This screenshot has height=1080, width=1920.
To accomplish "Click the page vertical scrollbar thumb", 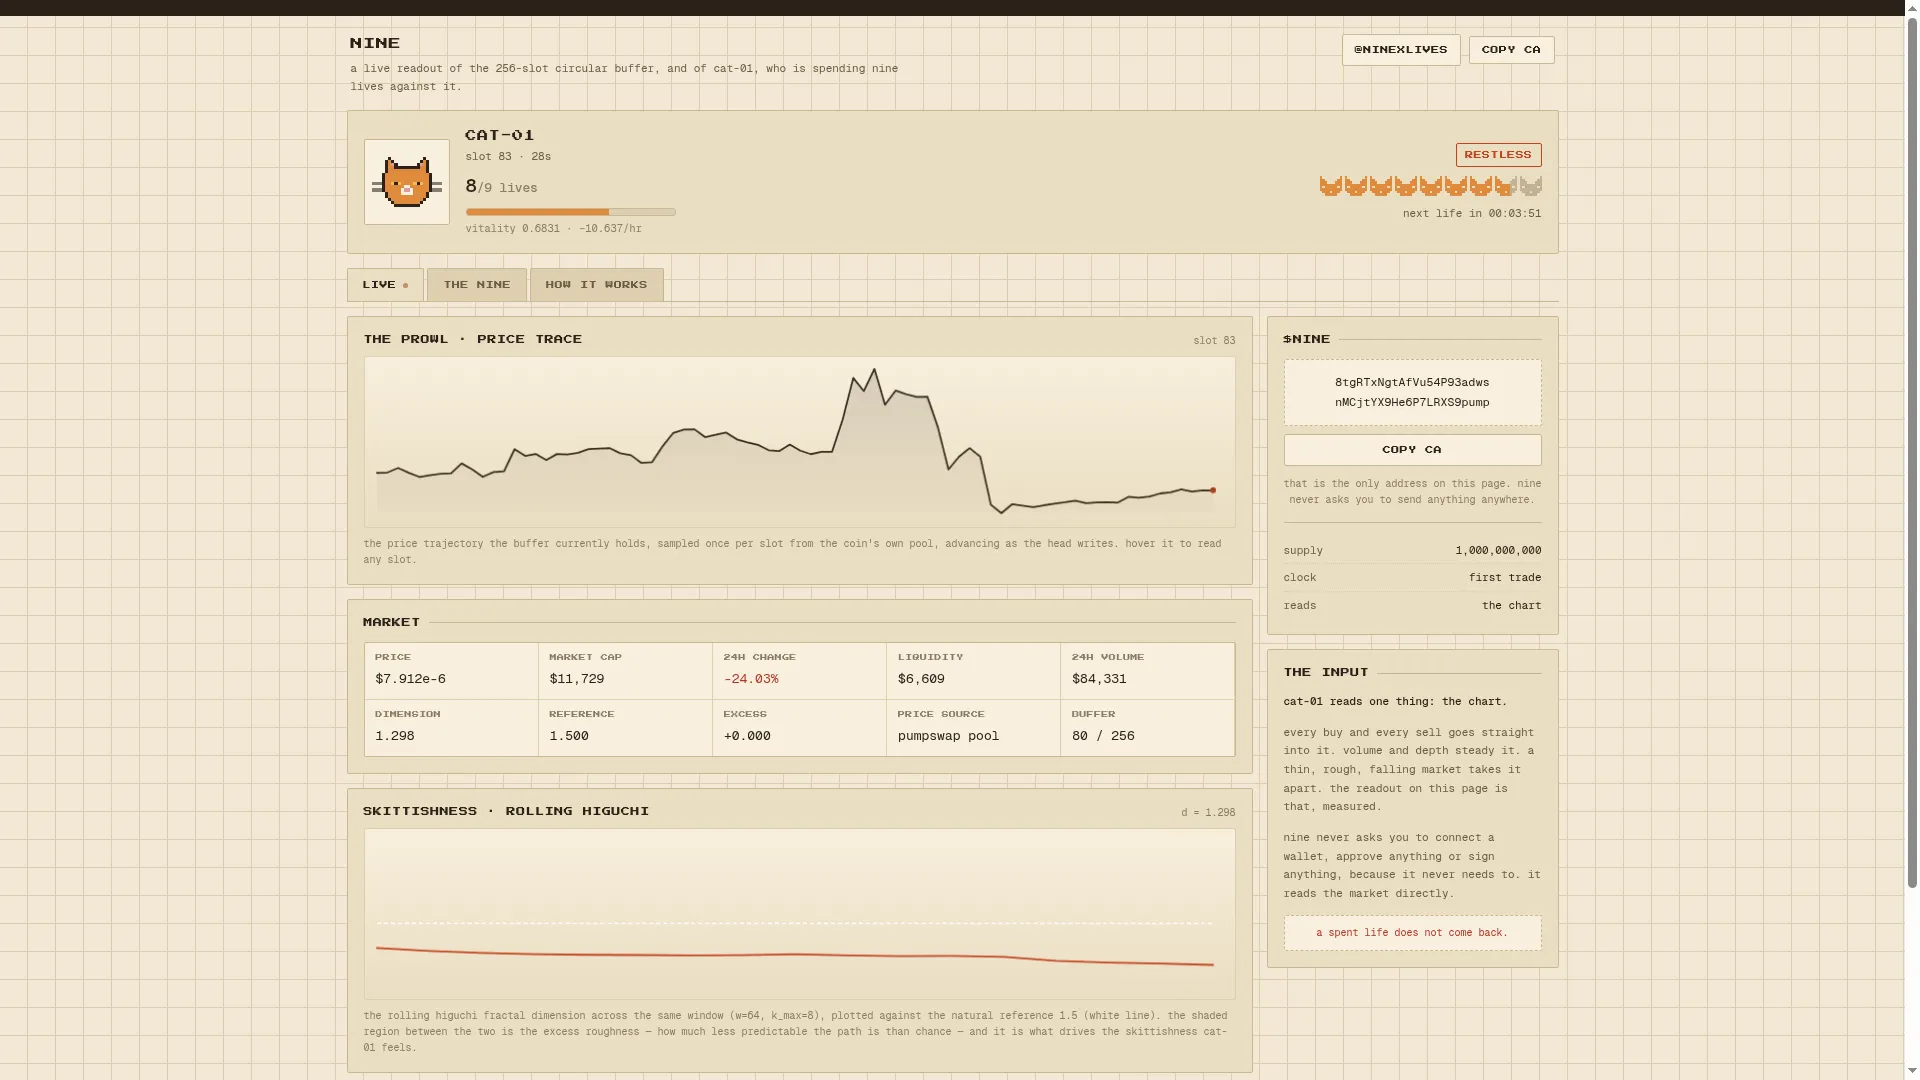I will click(1912, 452).
